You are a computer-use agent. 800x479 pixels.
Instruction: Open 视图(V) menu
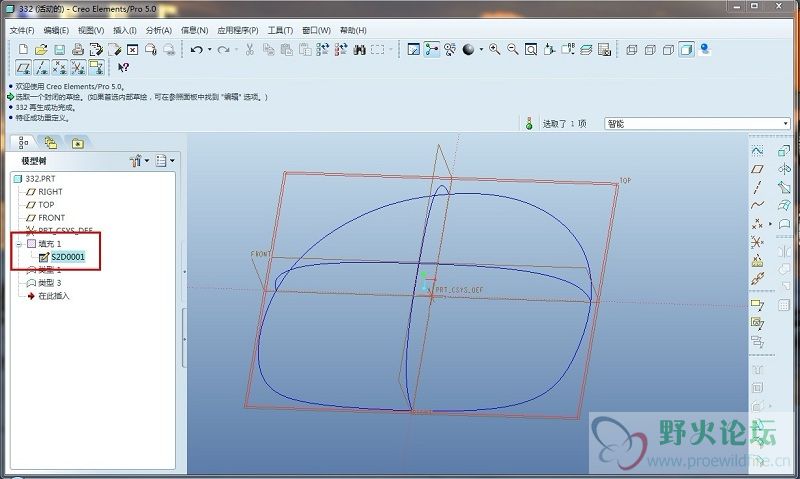pyautogui.click(x=91, y=31)
